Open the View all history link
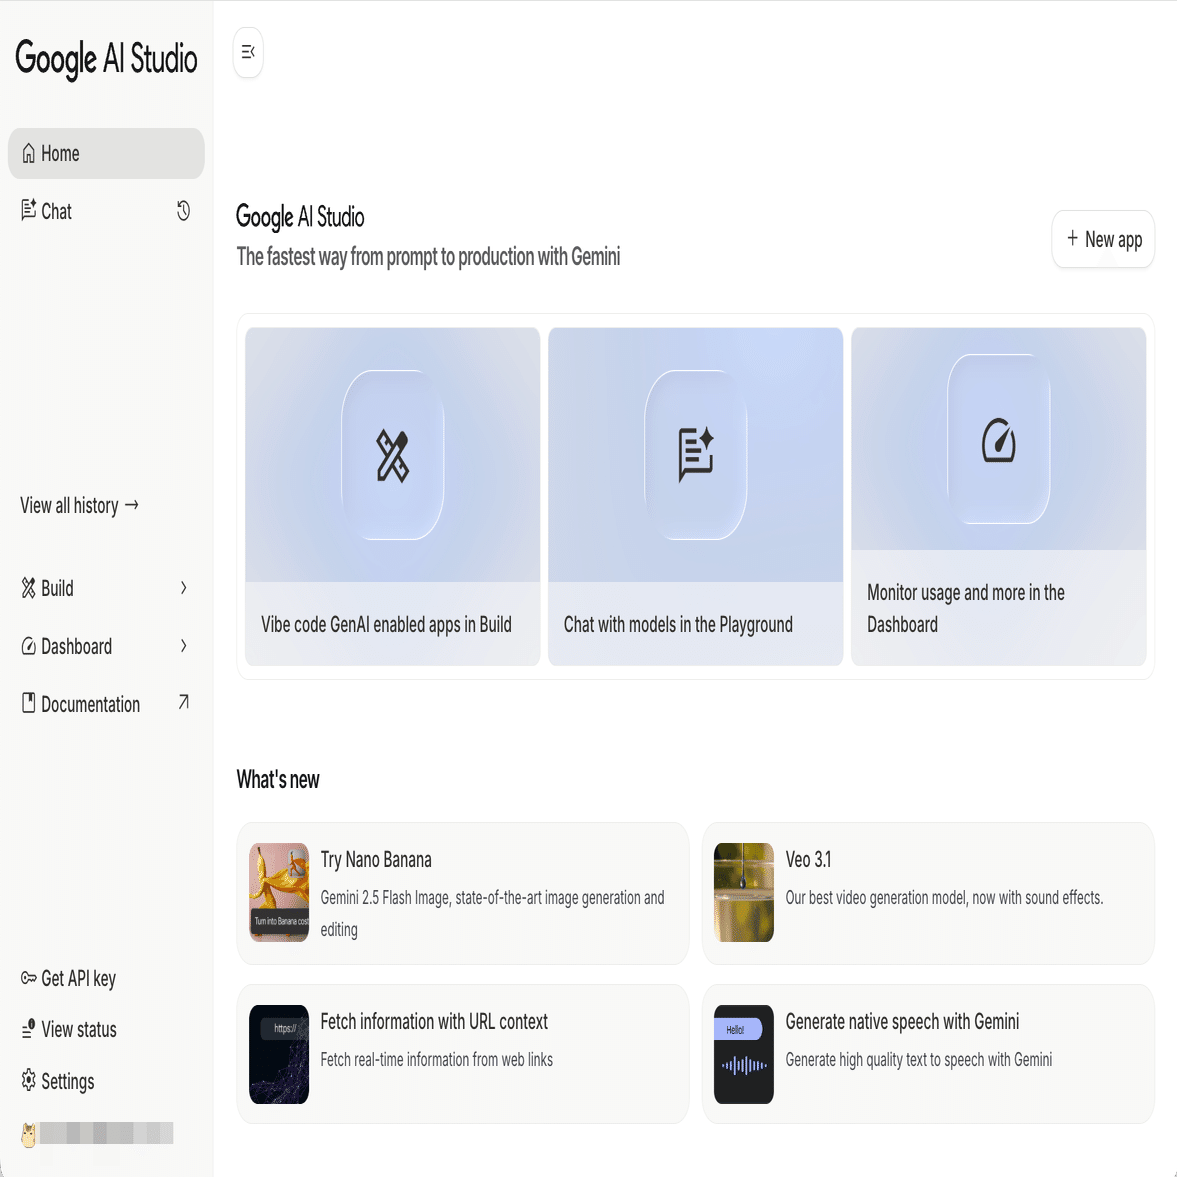Screen dimensions: 1177x1177 coord(79,506)
